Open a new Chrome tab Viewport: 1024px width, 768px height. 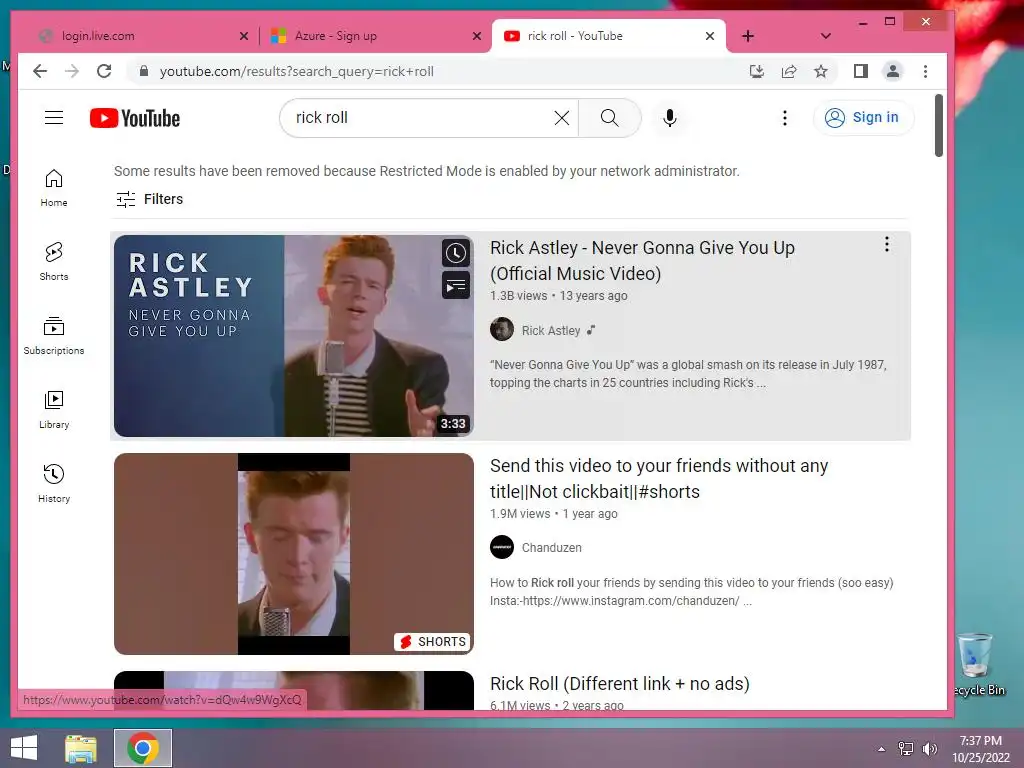748,36
